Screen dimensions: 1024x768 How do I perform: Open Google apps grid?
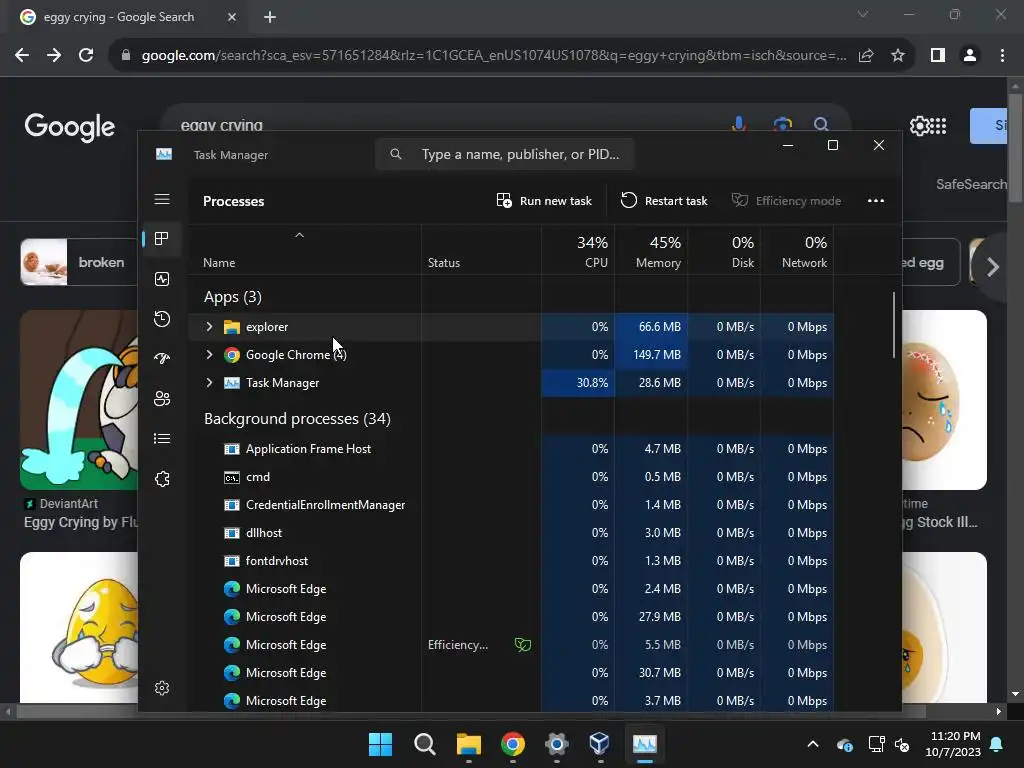click(x=938, y=126)
